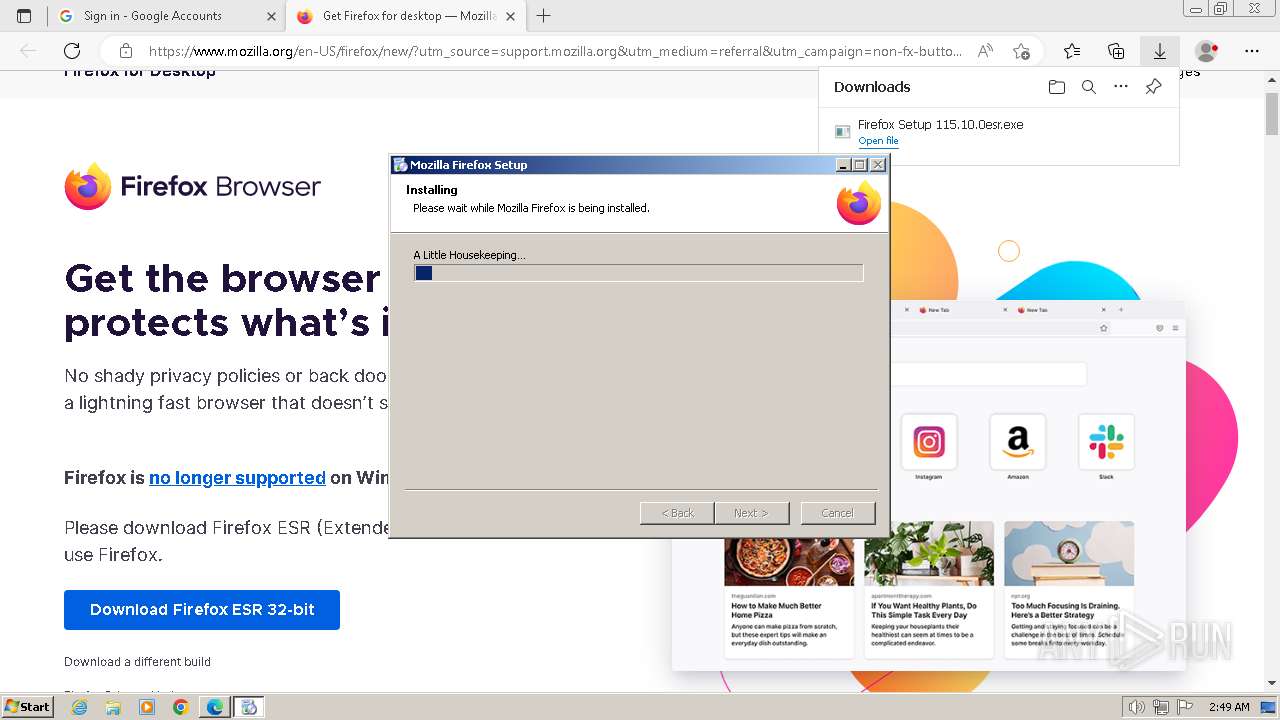The width and height of the screenshot is (1280, 720).
Task: Toggle the Downloads toolbar button
Action: coord(1160,51)
